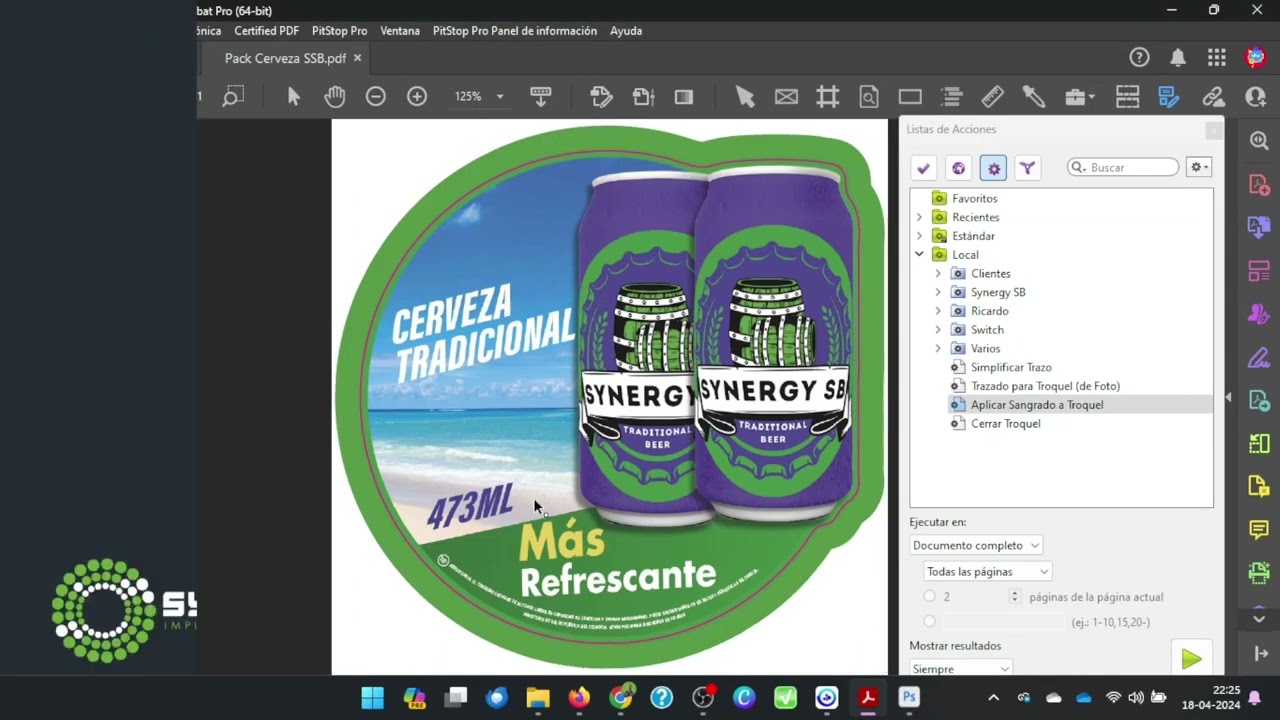
Task: Collapse the right pane with arrow handle
Action: point(1228,398)
